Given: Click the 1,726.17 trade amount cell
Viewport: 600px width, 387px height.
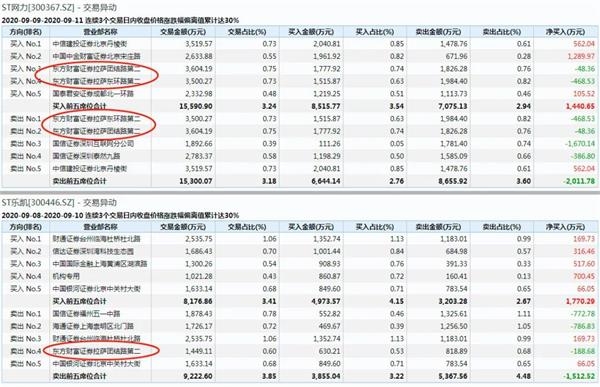Looking at the screenshot, I should 198,327.
